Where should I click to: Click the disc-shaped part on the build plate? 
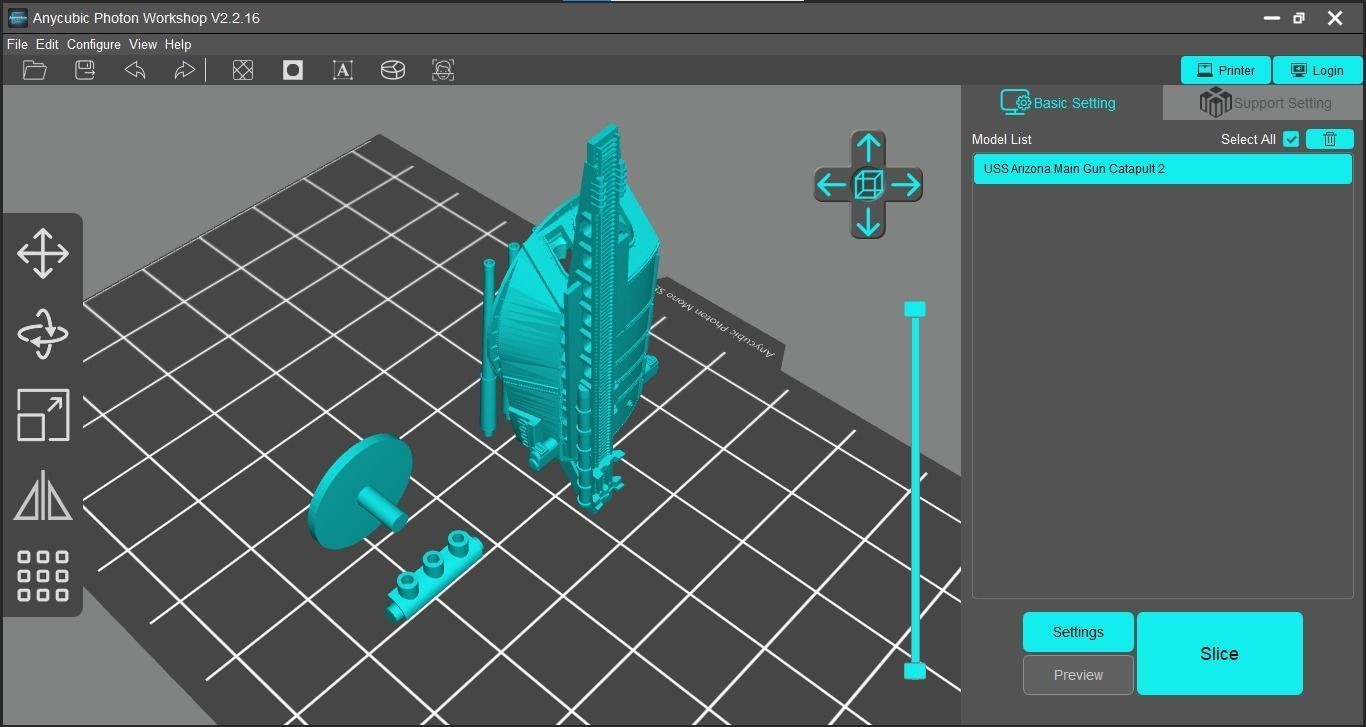(358, 493)
